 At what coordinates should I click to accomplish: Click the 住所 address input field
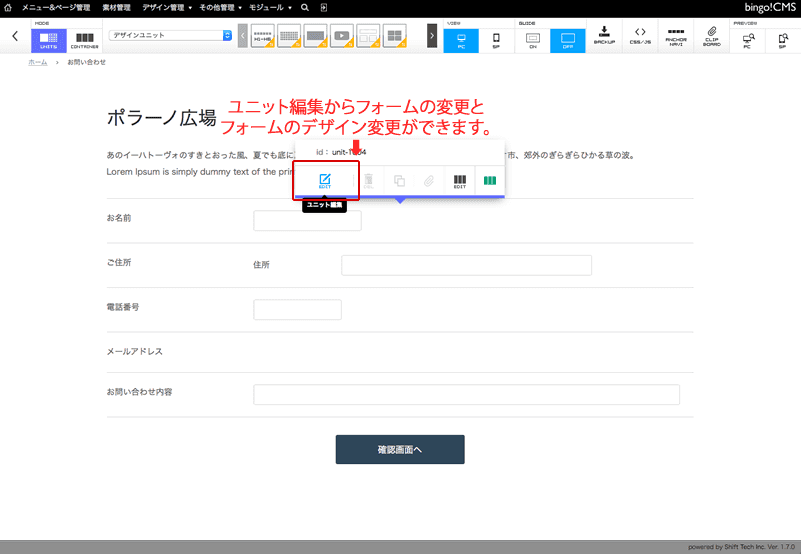[x=466, y=265]
